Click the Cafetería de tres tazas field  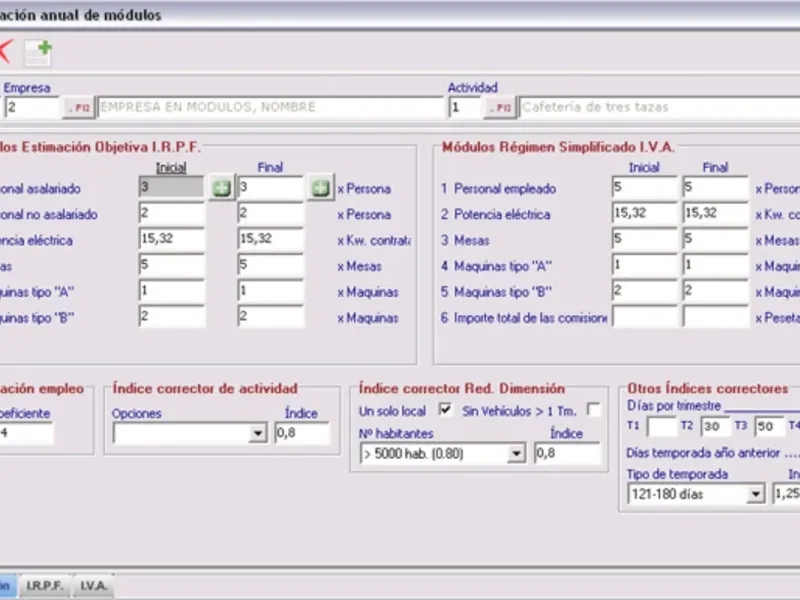pyautogui.click(x=660, y=108)
